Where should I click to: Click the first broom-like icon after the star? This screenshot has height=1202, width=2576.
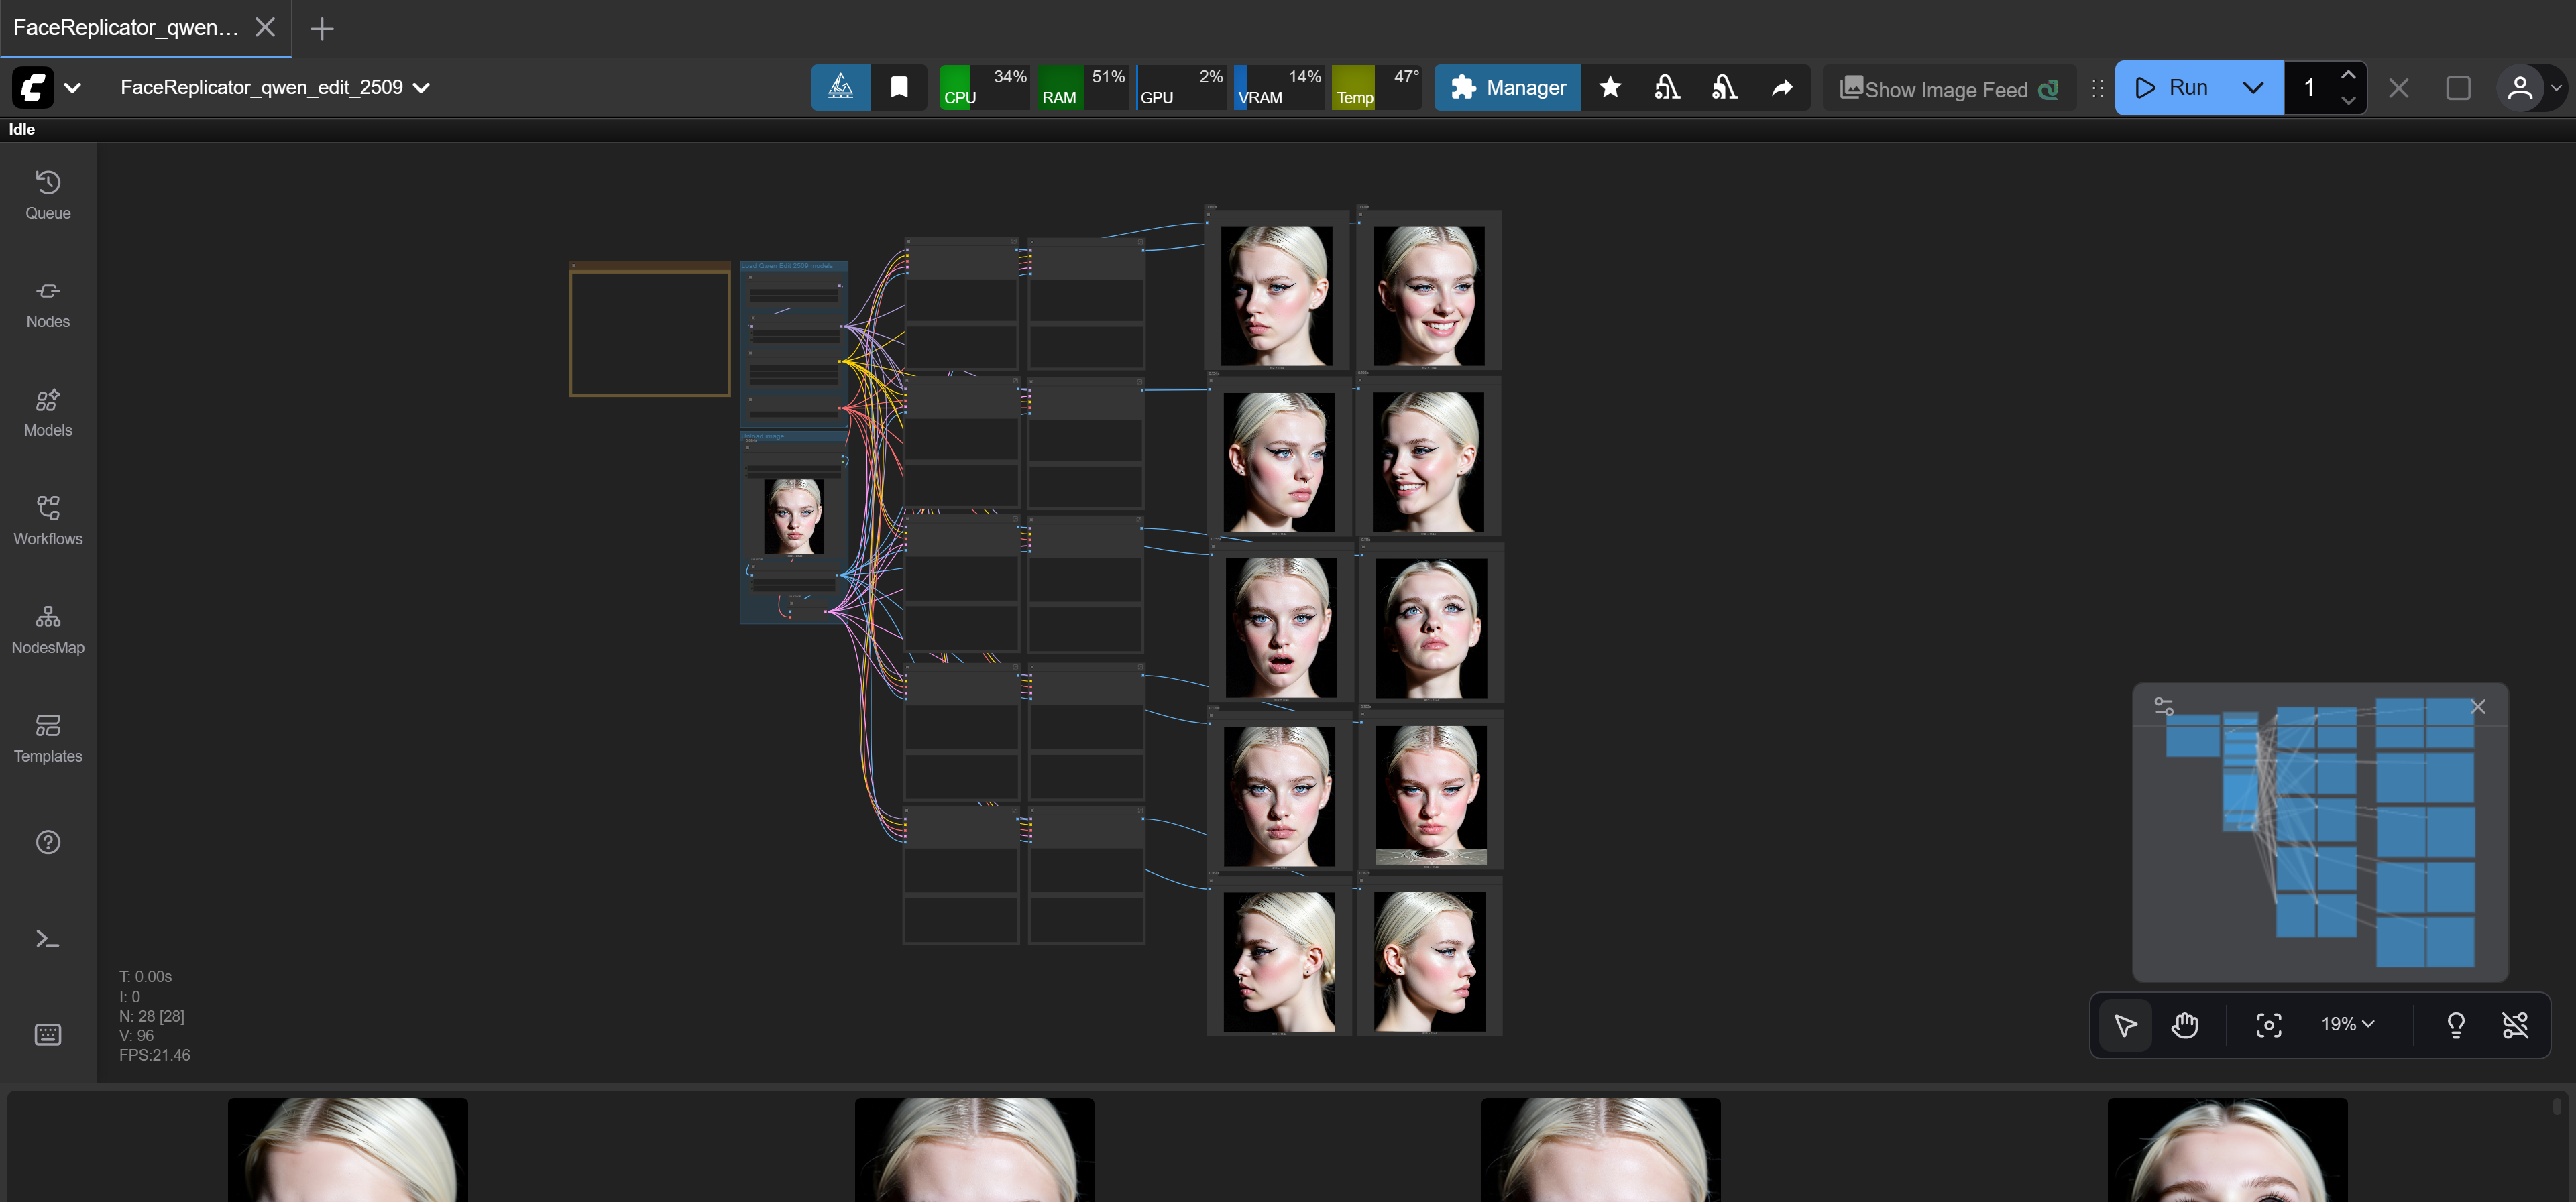(1667, 88)
